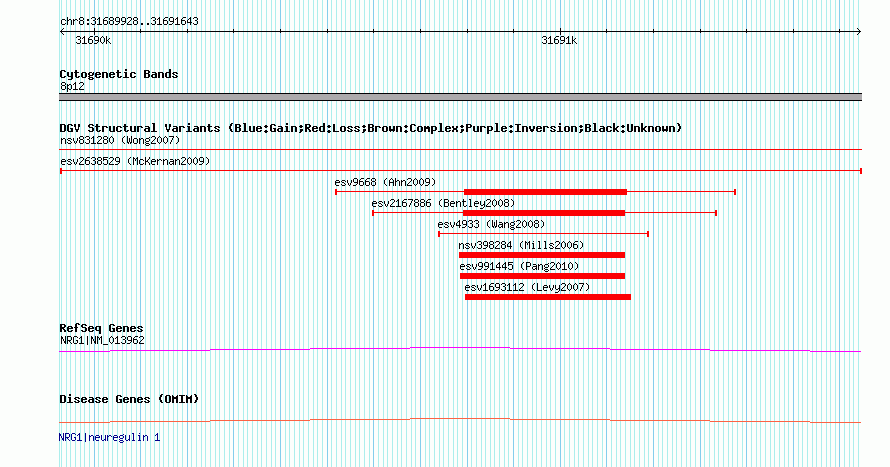
Task: Click the esv2638529 red line feature
Action: coord(460,171)
